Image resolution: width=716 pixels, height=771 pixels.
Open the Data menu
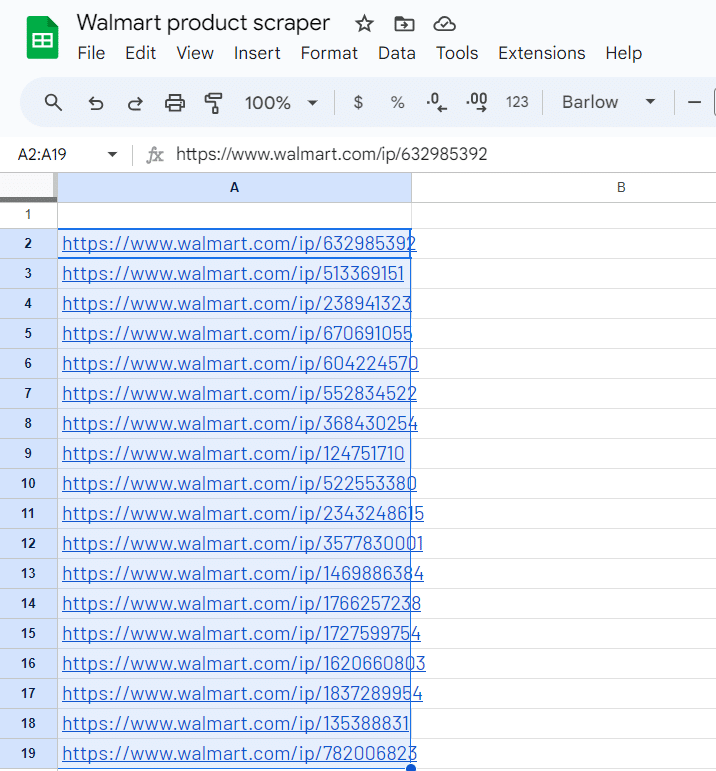[x=396, y=53]
